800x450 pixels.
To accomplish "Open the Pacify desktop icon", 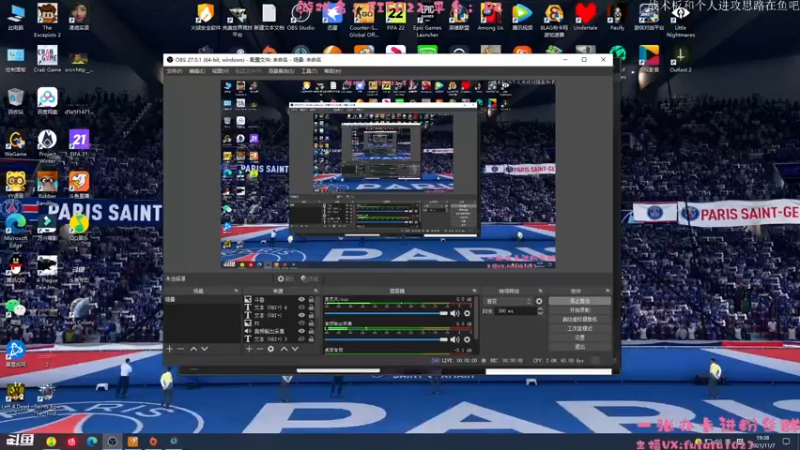I will click(617, 17).
